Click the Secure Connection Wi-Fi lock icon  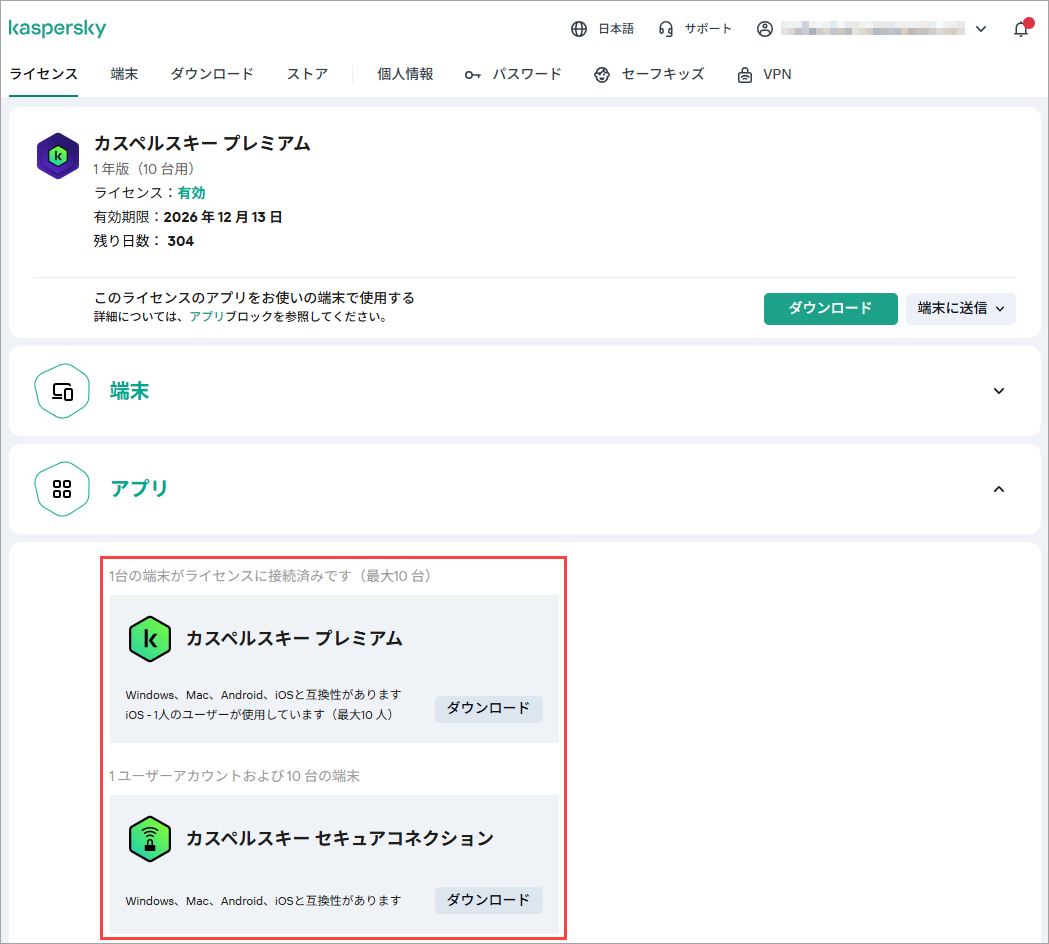coord(150,839)
